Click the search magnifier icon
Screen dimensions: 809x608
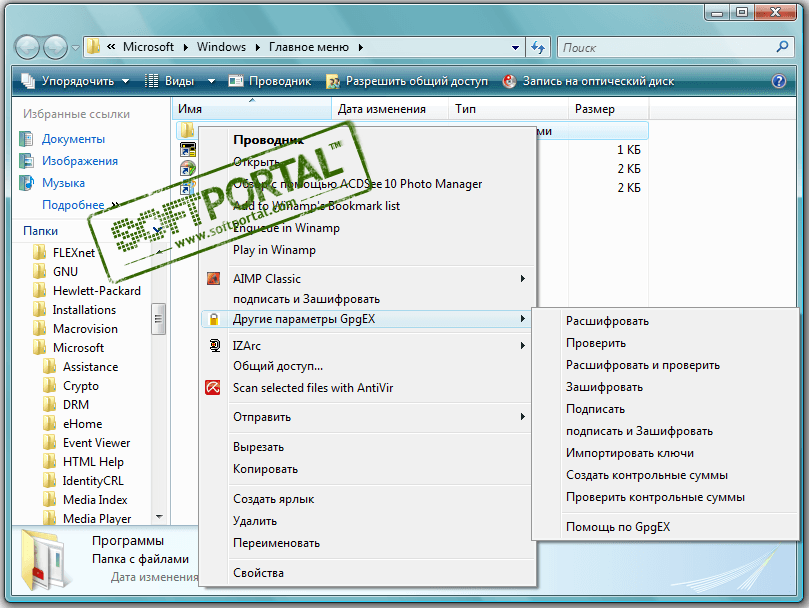coord(782,47)
